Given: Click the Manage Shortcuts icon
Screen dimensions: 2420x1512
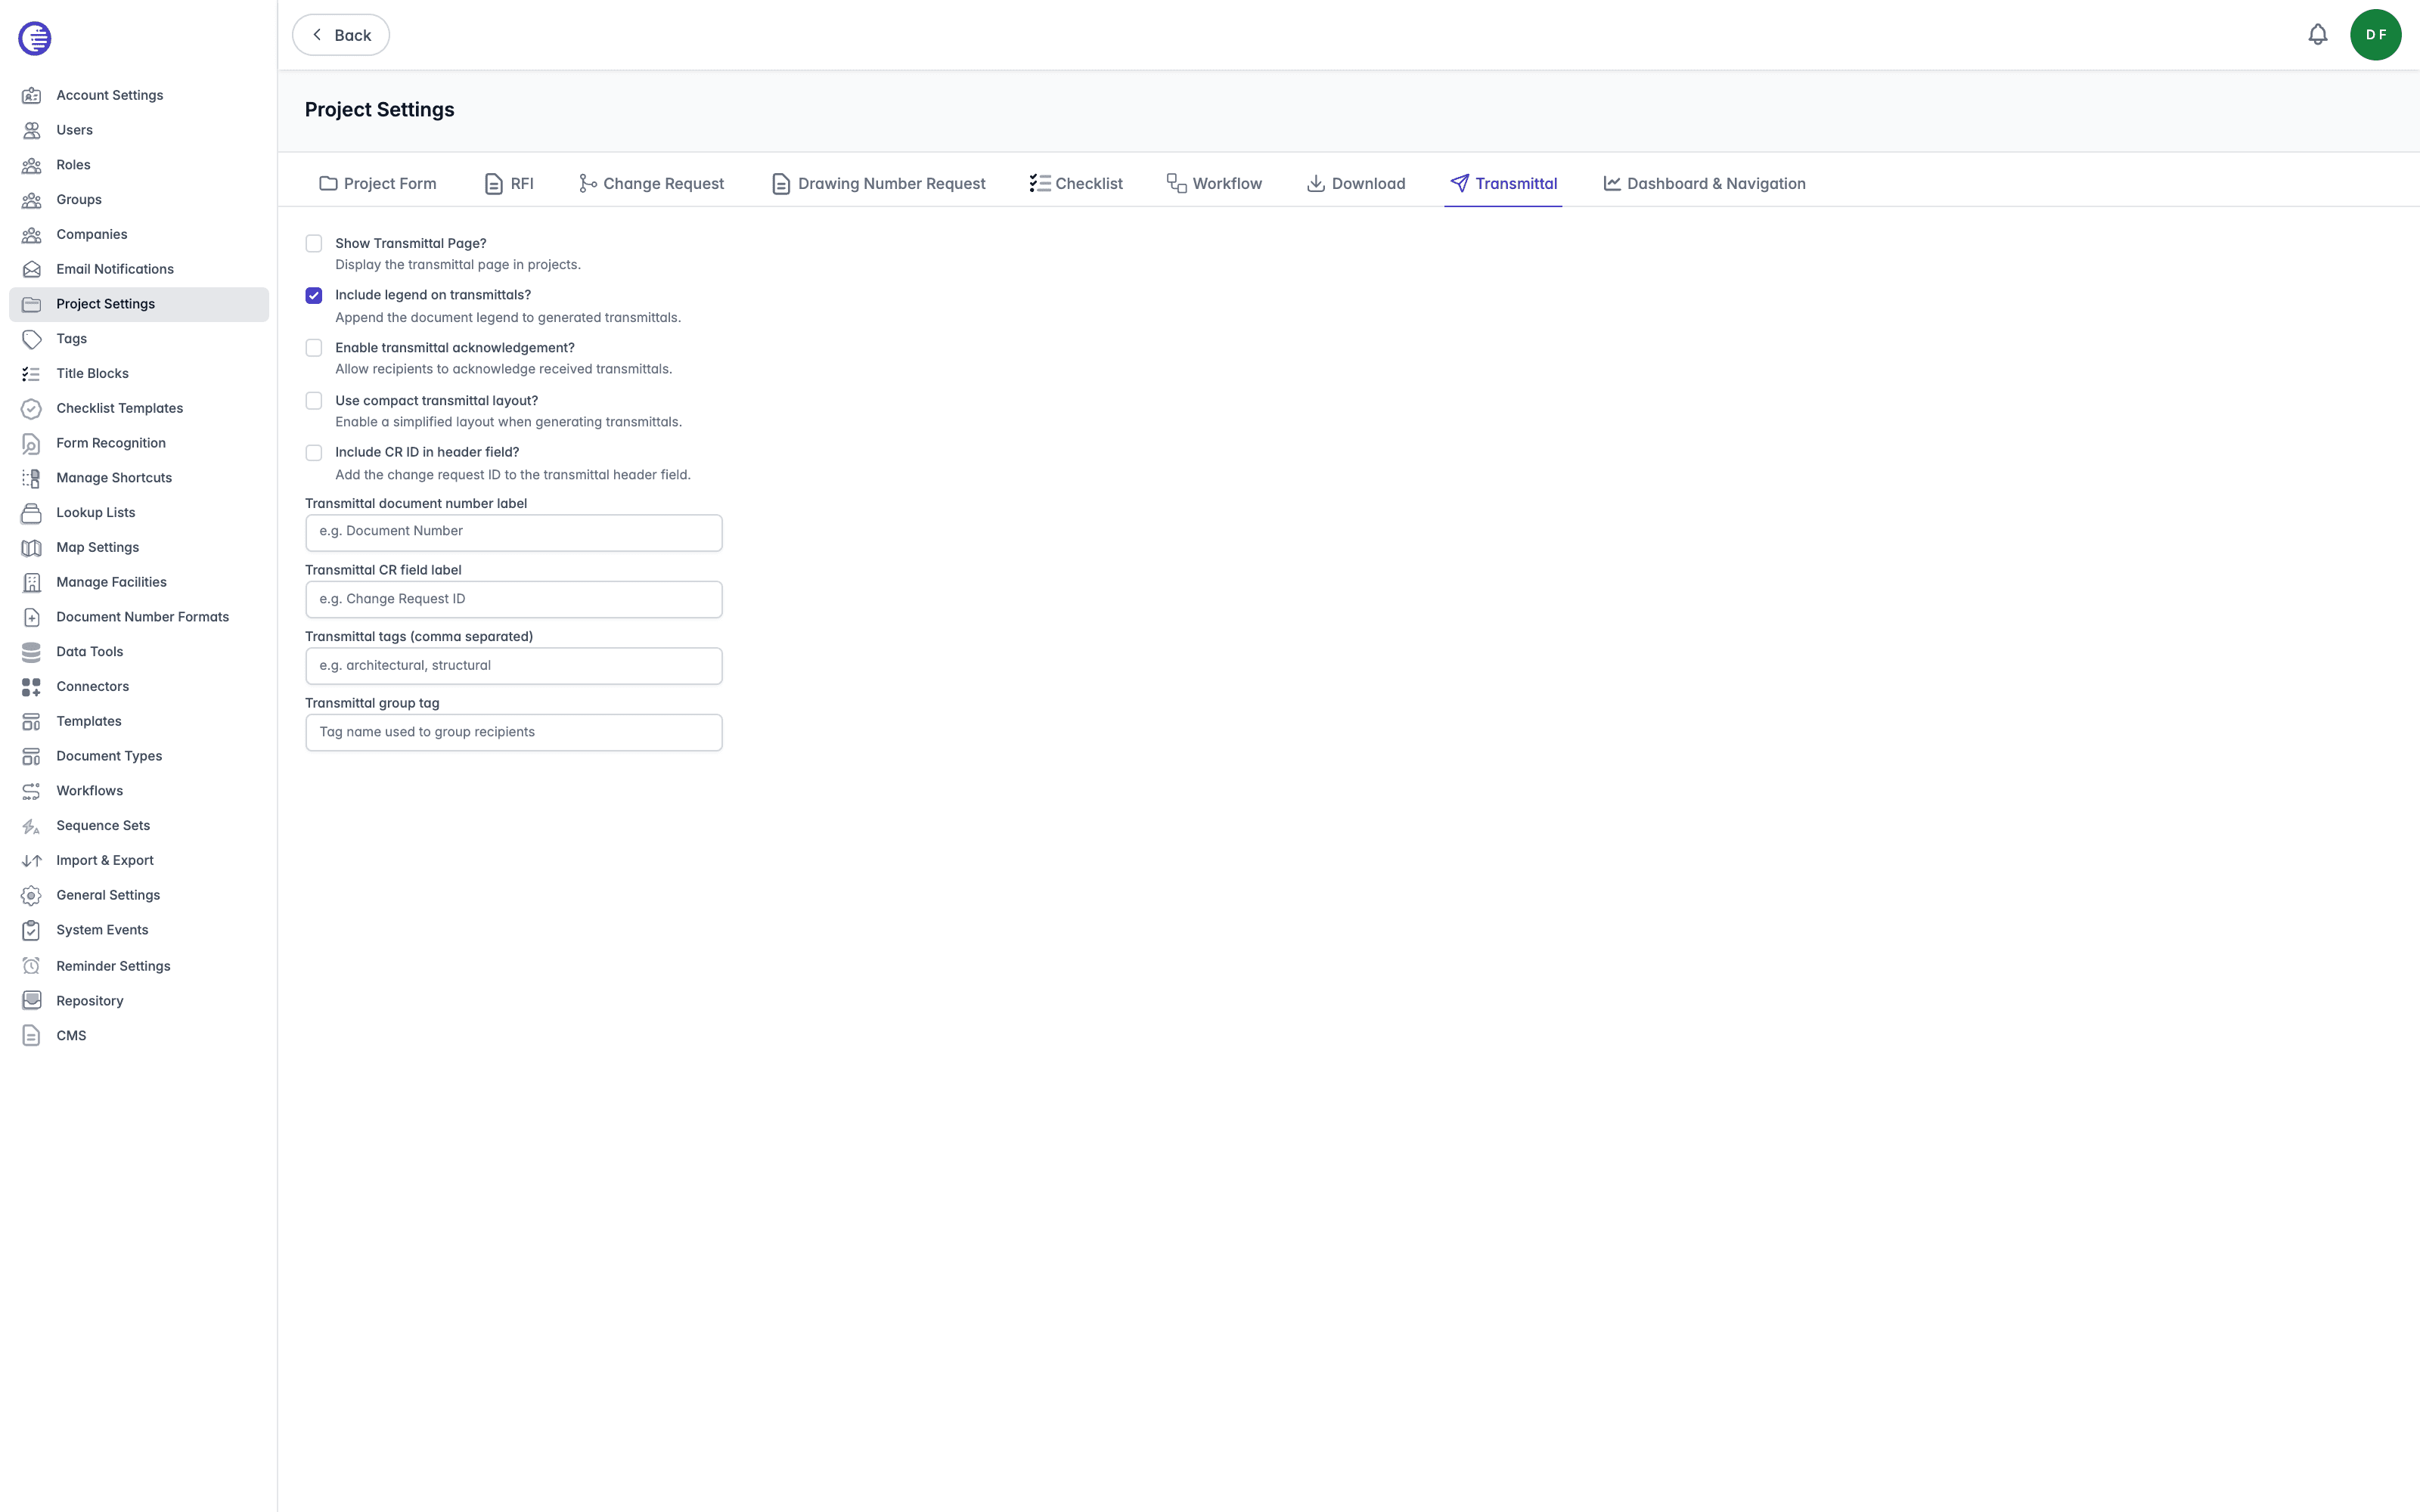Looking at the screenshot, I should coord(32,478).
